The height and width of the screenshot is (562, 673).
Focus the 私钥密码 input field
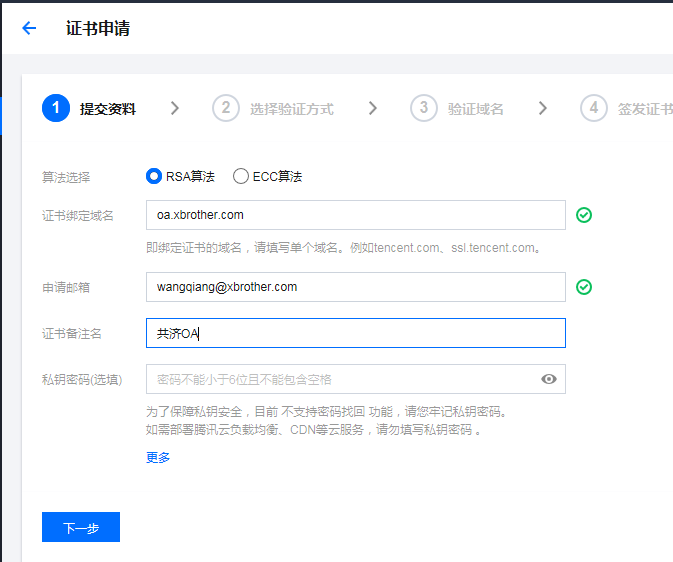[340, 379]
